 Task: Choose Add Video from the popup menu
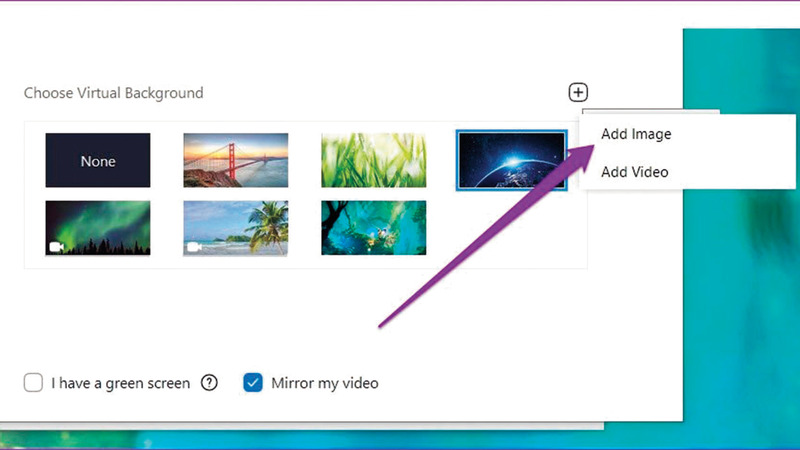(x=634, y=172)
